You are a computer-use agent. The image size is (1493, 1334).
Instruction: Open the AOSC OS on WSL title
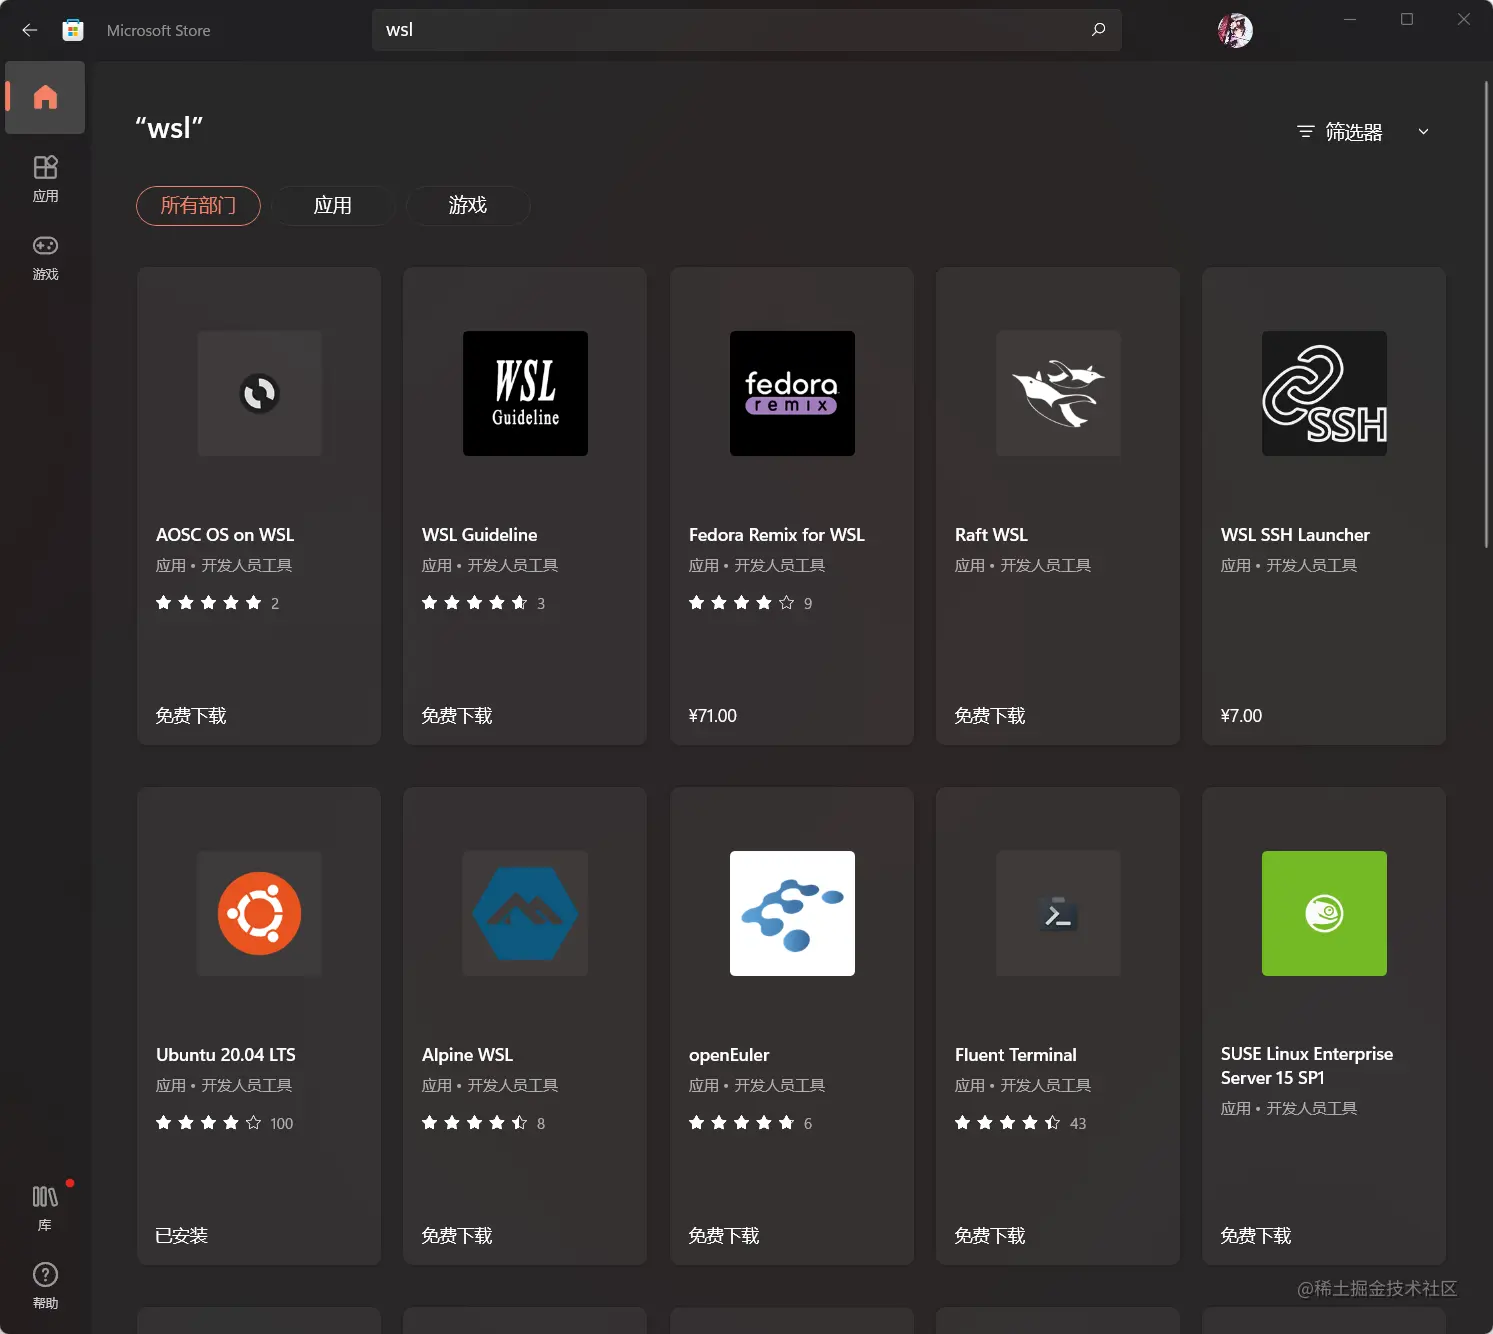click(225, 535)
